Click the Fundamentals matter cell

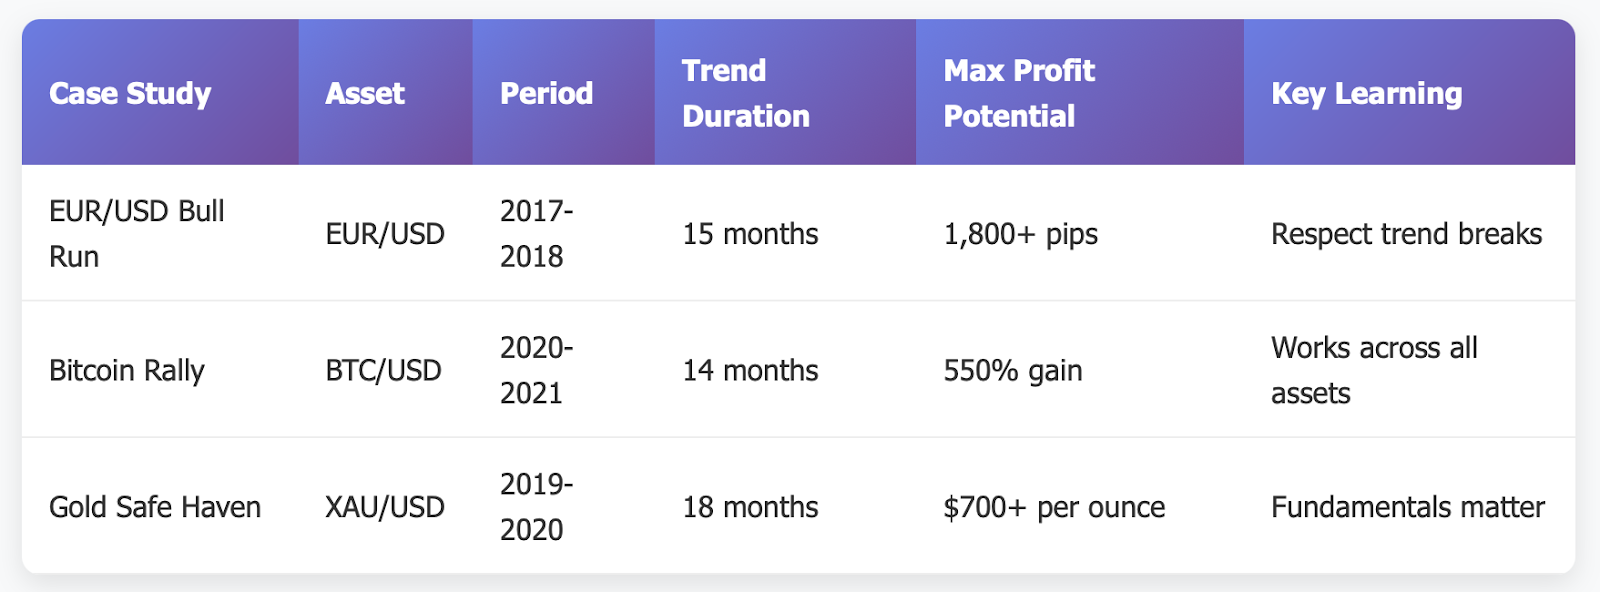pyautogui.click(x=1408, y=507)
